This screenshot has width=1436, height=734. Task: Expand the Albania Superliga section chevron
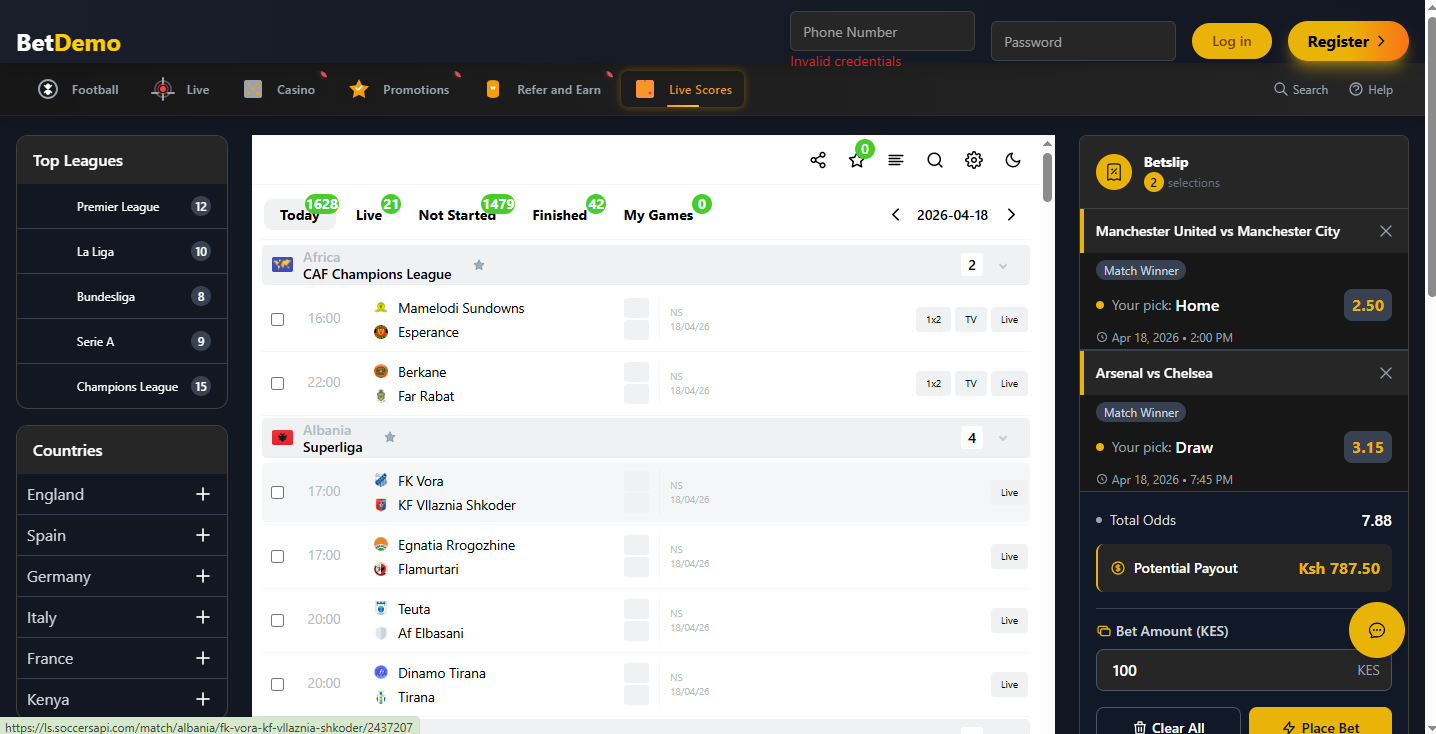pos(1003,437)
